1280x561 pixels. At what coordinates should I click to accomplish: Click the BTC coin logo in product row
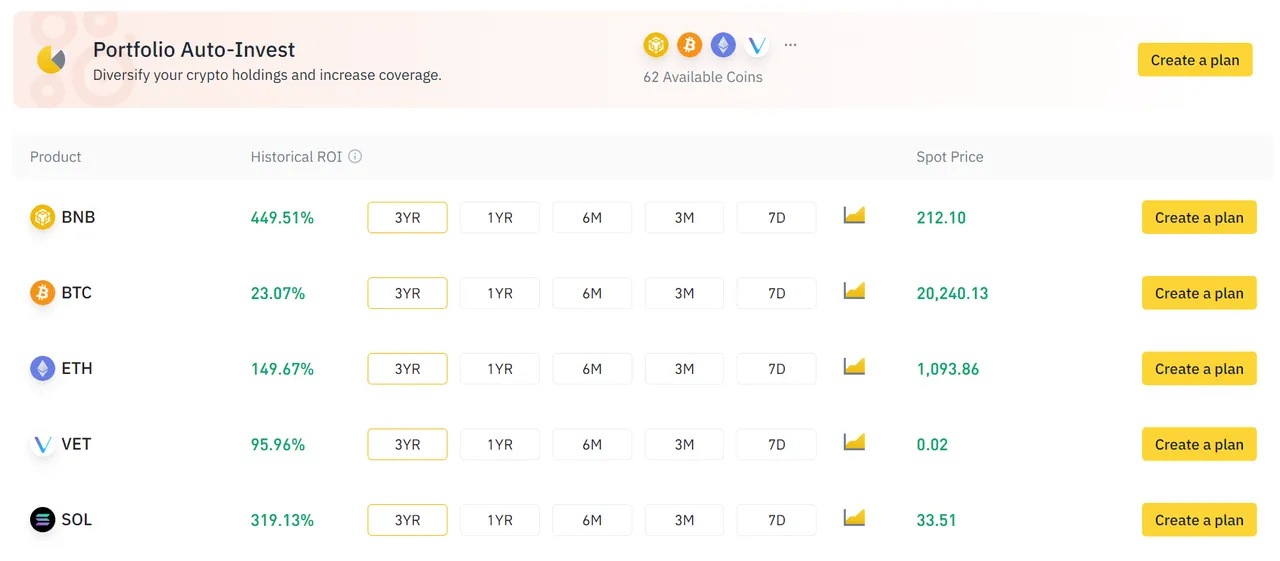[x=42, y=293]
